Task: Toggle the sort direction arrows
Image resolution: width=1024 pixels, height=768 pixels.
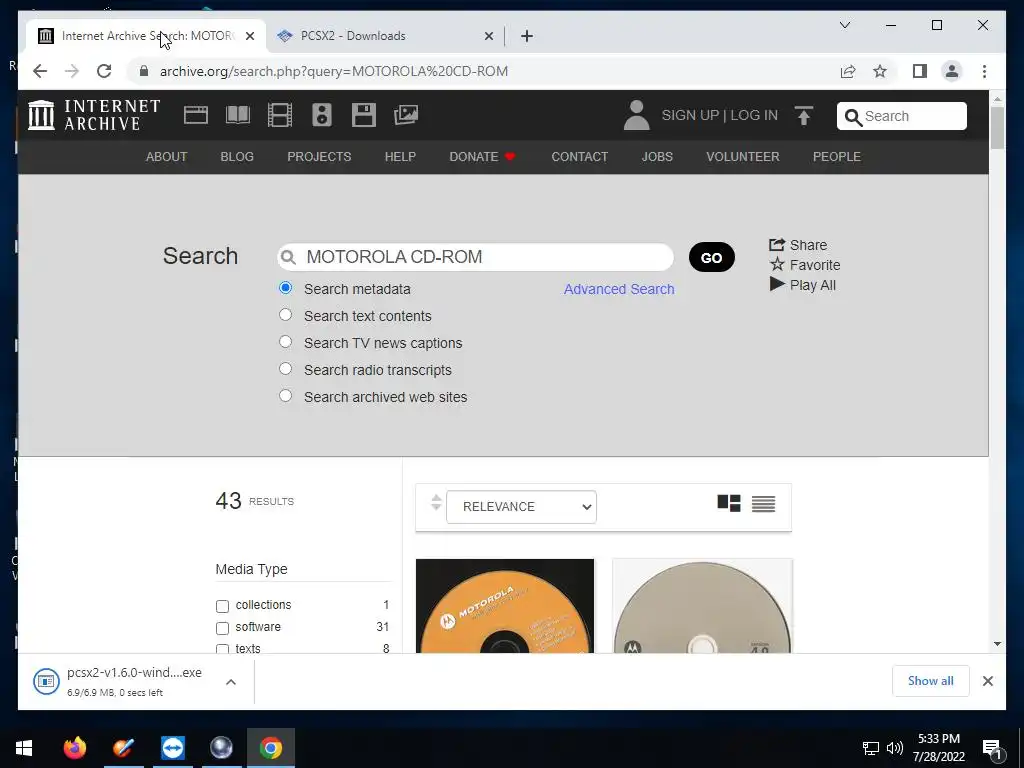Action: pyautogui.click(x=436, y=503)
